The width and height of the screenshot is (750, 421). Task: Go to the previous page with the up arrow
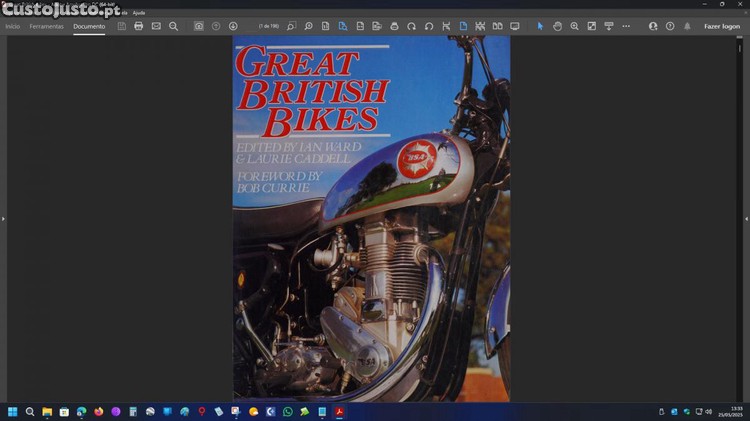click(216, 26)
